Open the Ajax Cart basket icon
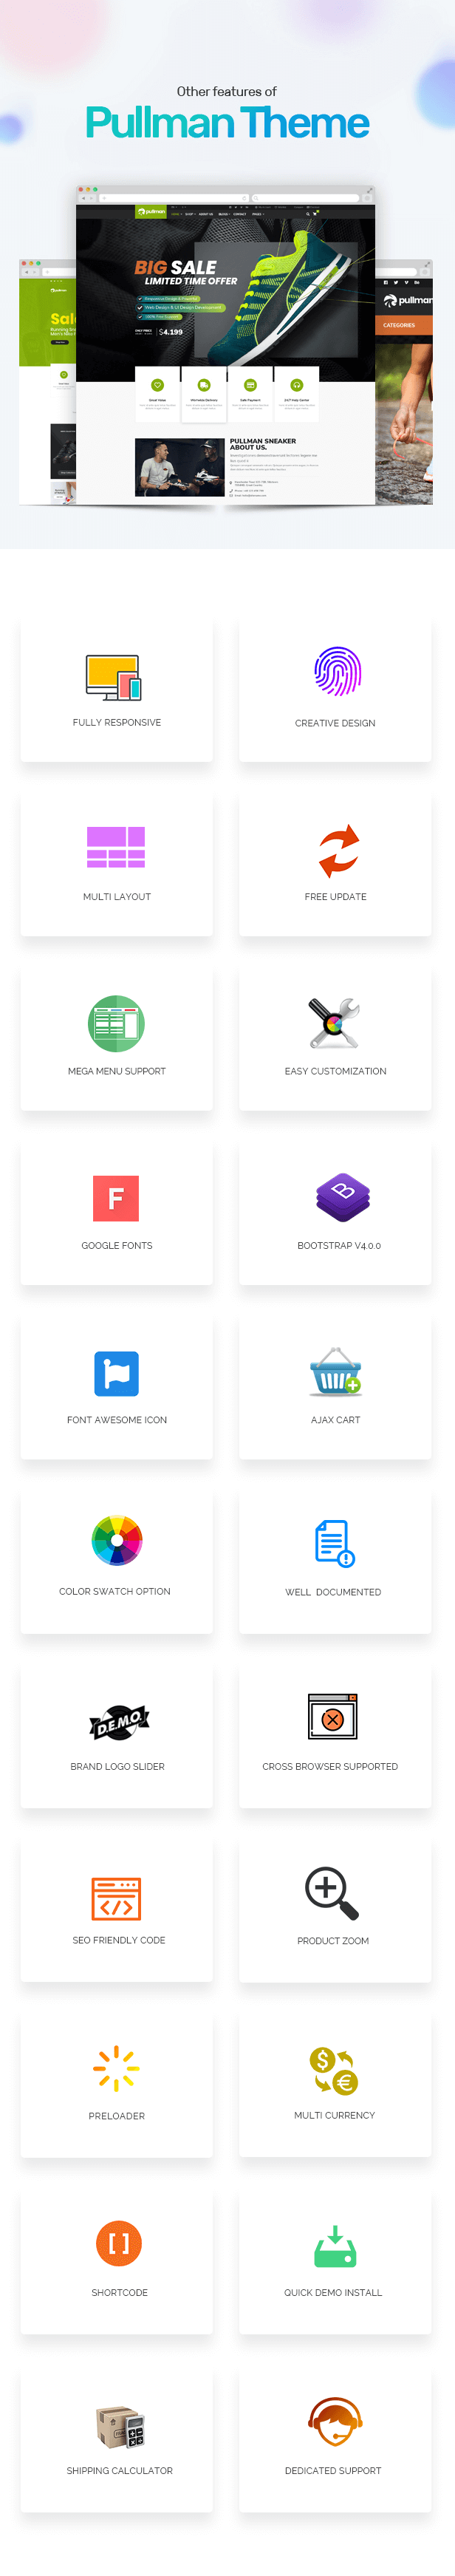This screenshot has height=2576, width=455. tap(335, 1371)
